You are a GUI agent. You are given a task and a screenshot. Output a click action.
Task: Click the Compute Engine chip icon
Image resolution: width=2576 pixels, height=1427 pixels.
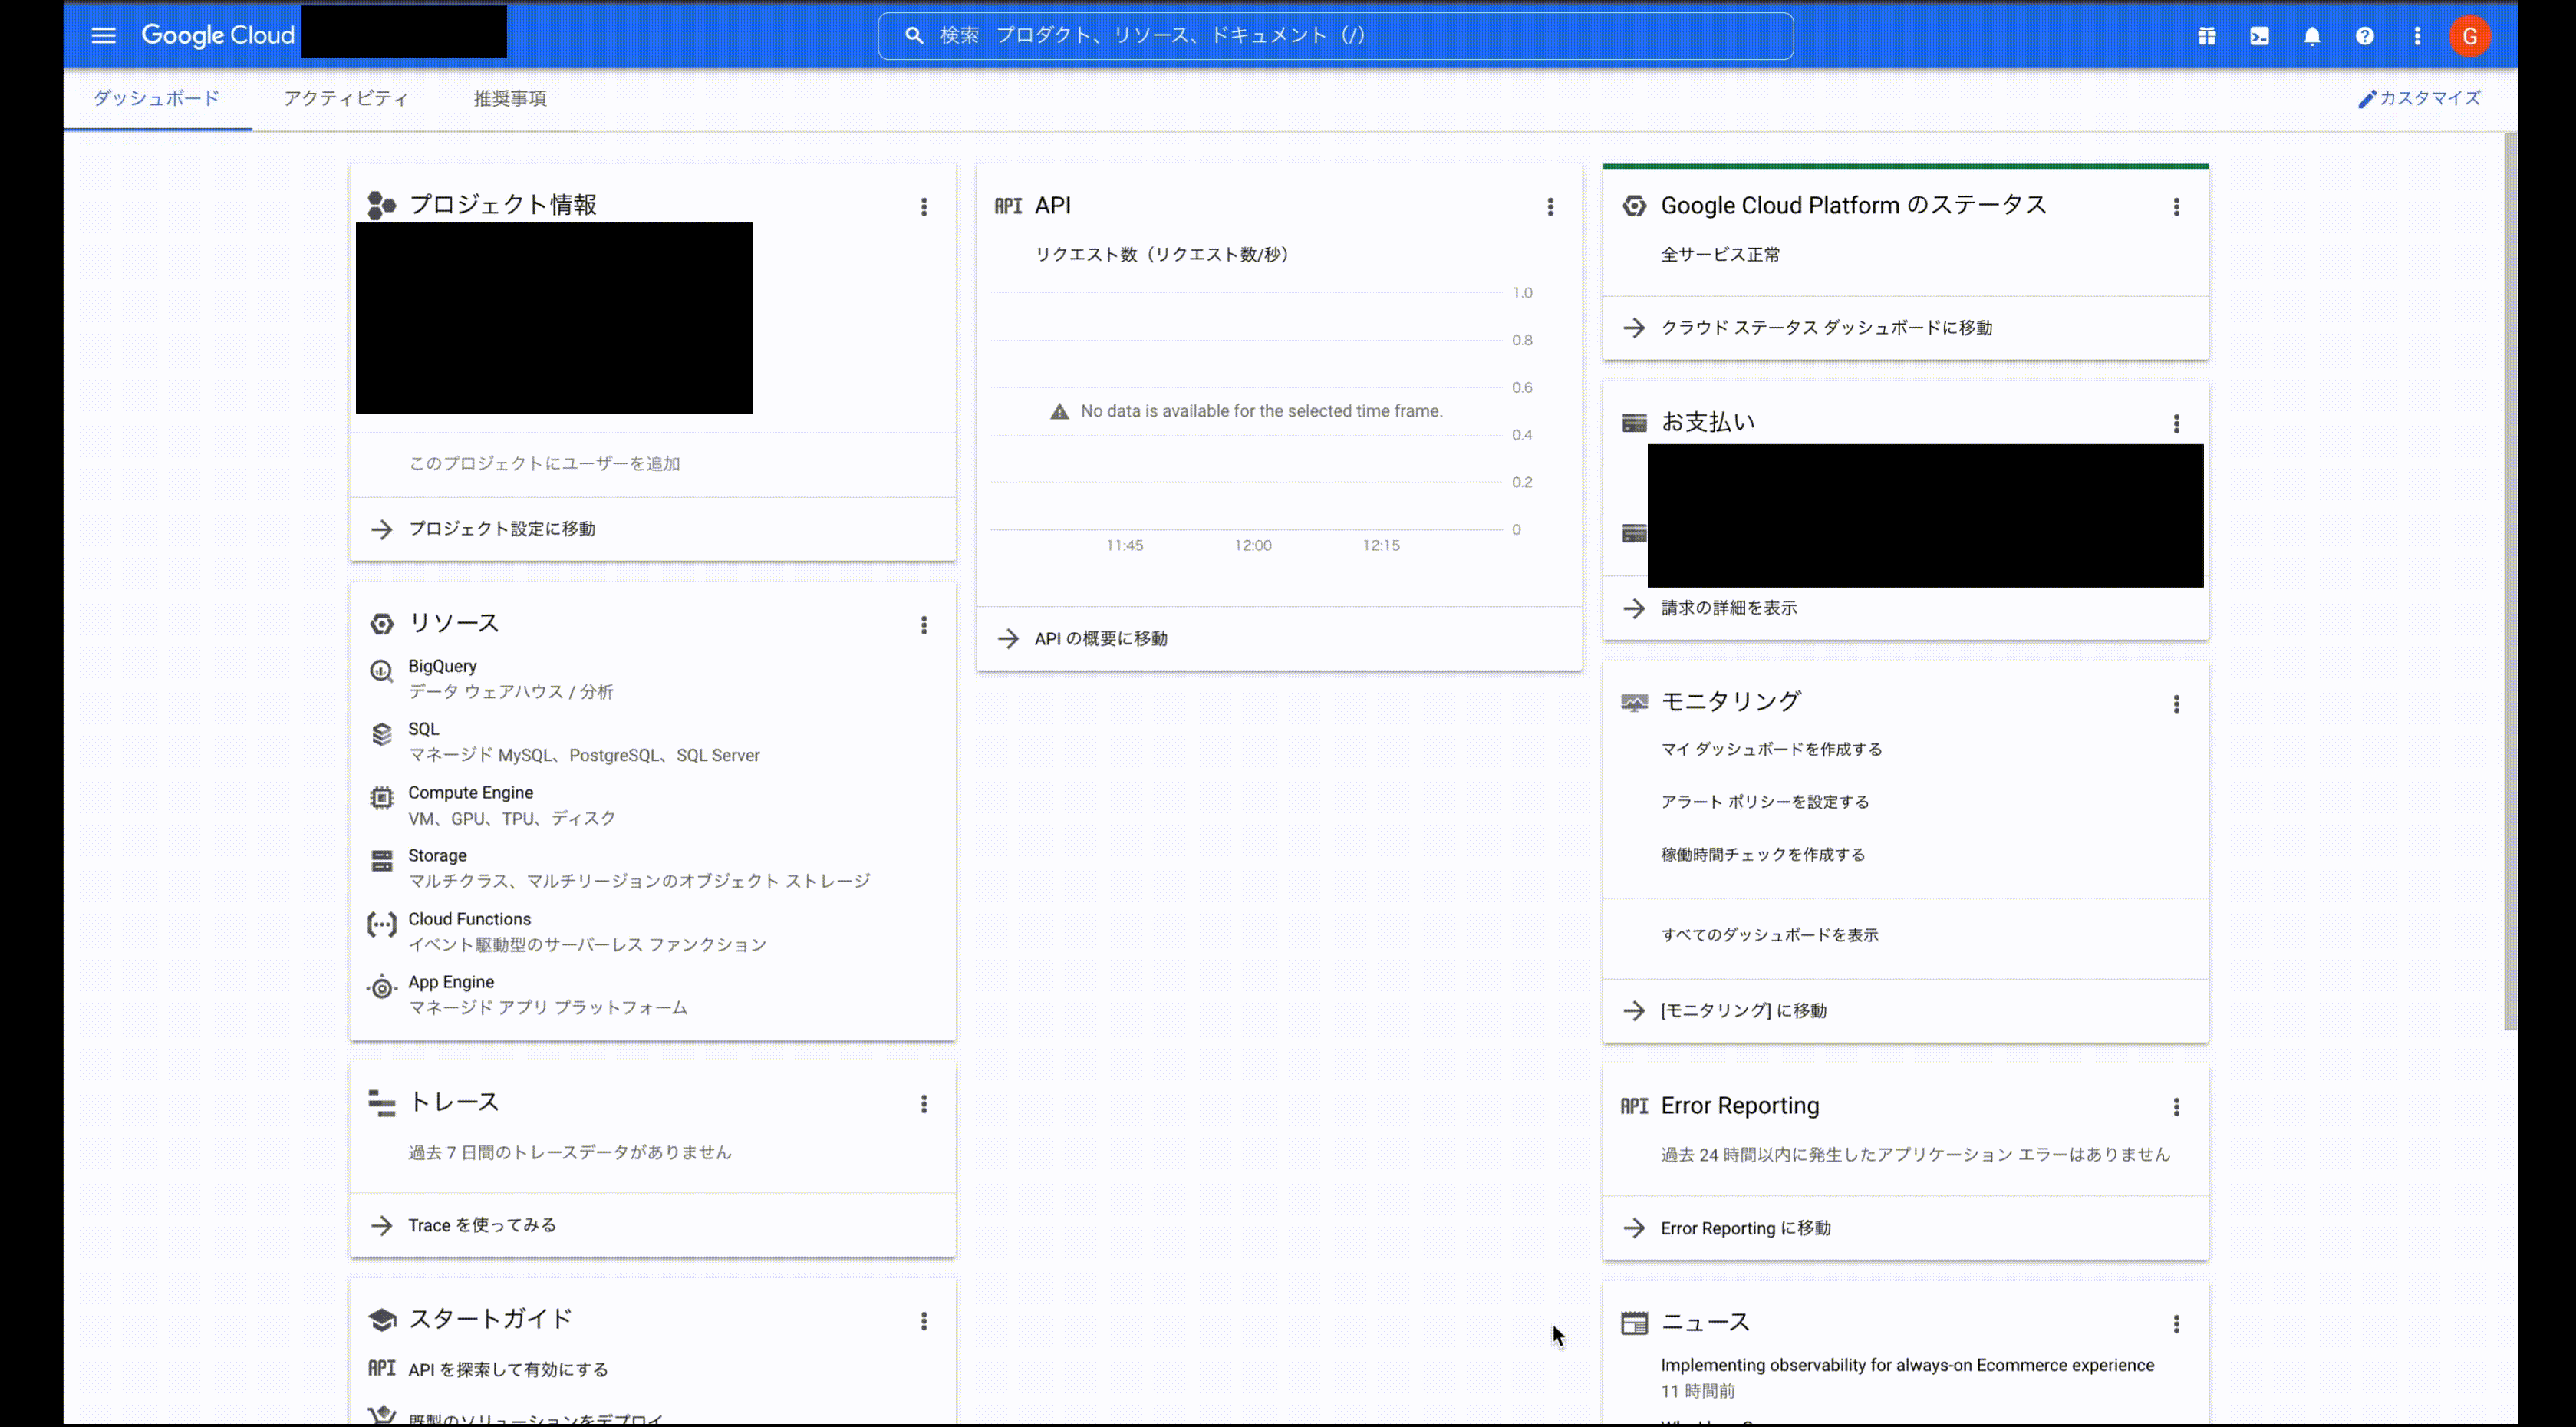(x=381, y=798)
